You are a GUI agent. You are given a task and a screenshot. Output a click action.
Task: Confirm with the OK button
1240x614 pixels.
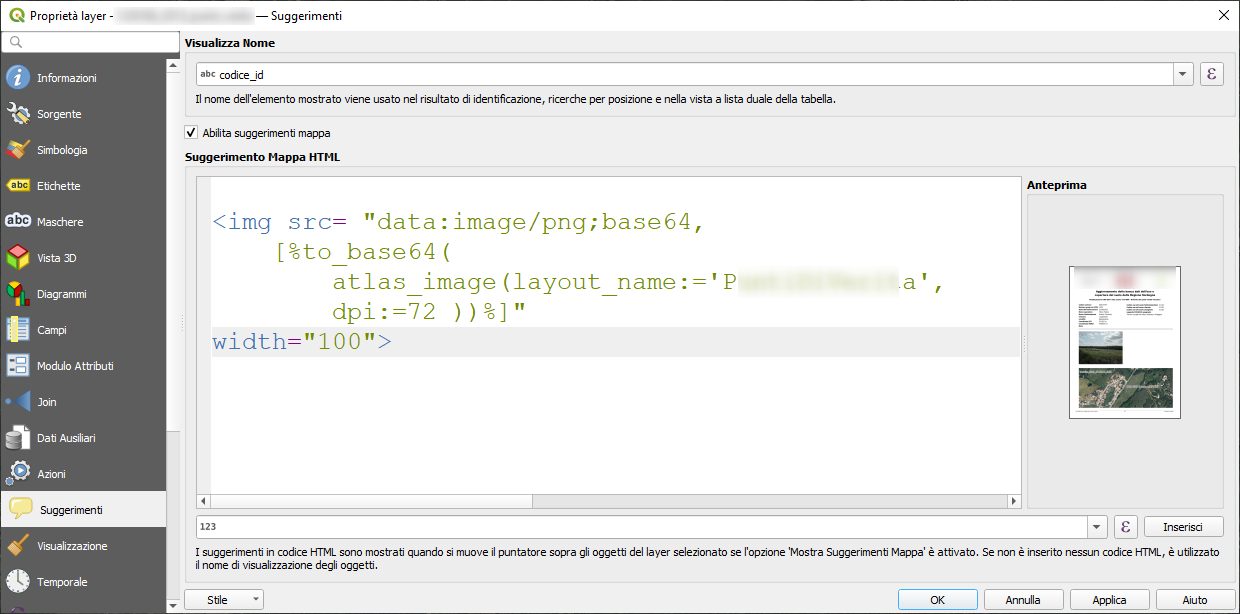tap(937, 600)
